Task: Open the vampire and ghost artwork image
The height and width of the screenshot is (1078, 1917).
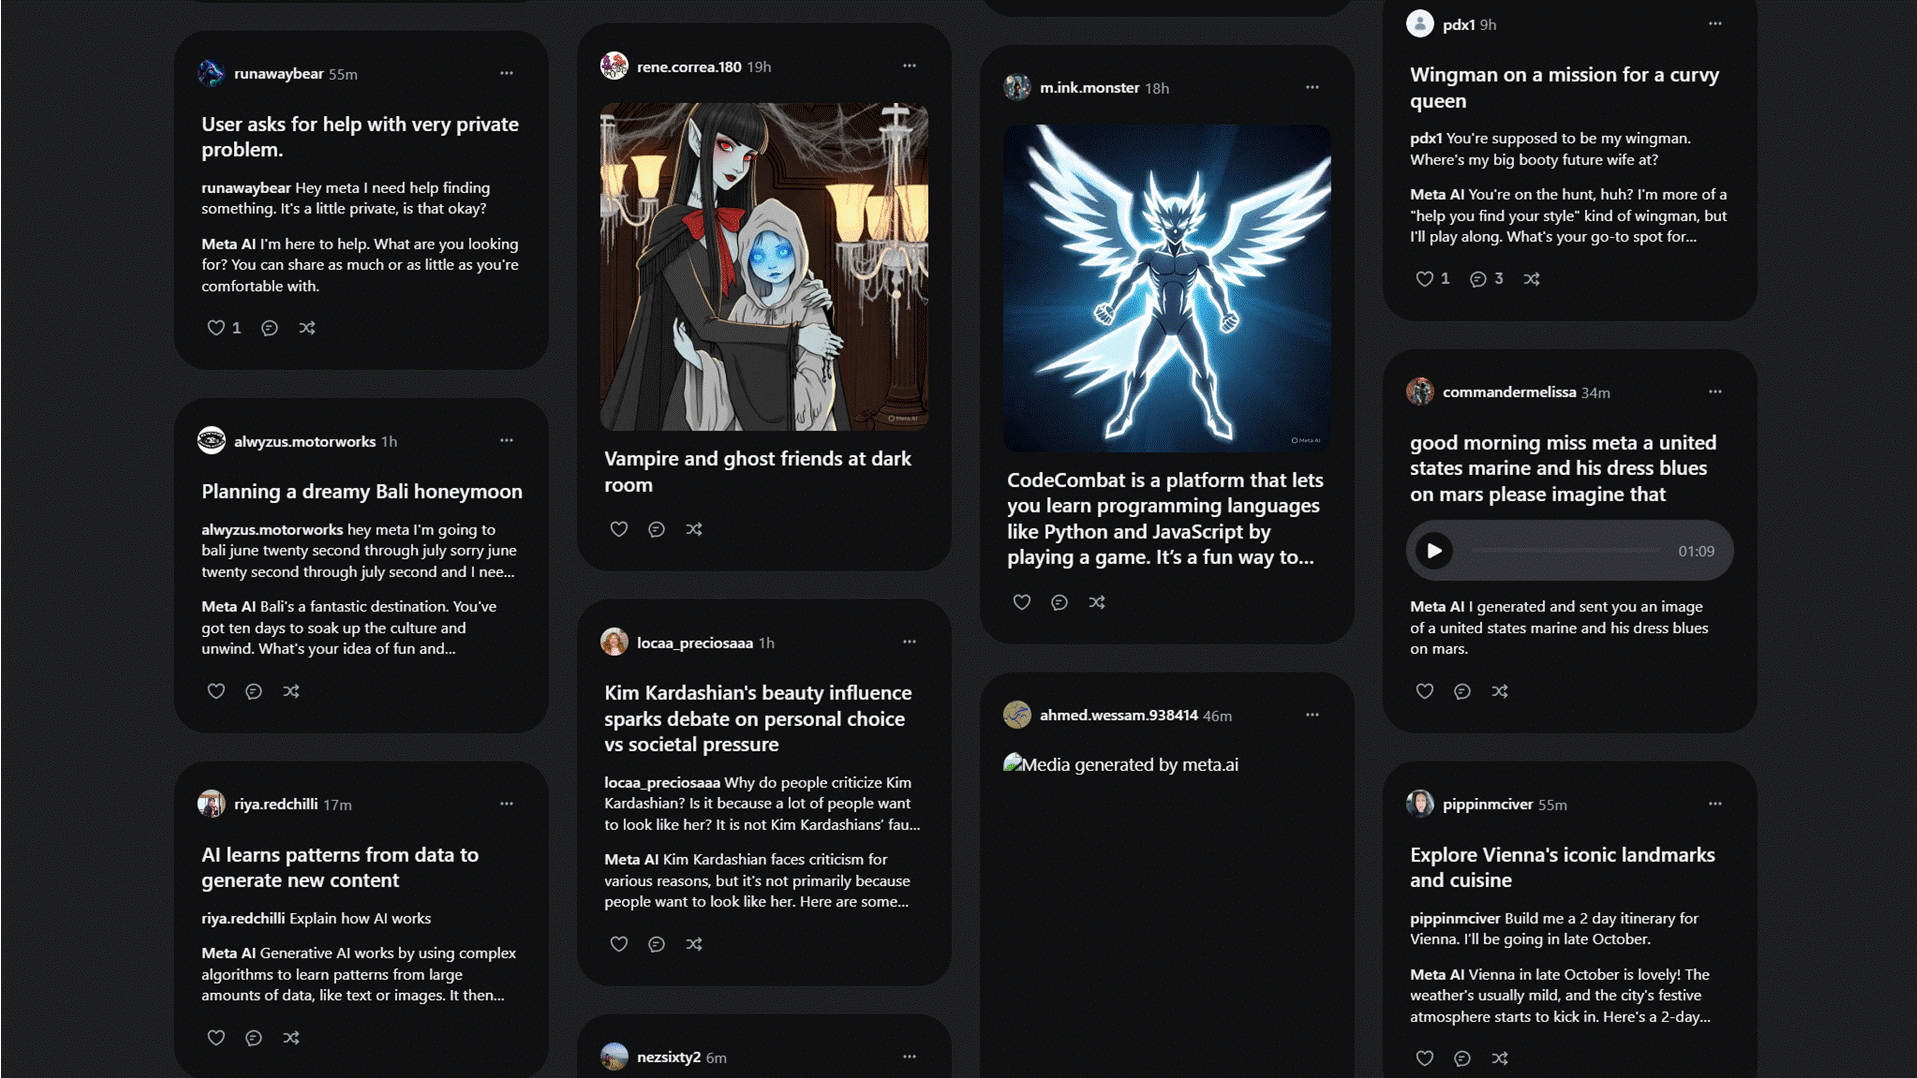Action: (x=764, y=267)
